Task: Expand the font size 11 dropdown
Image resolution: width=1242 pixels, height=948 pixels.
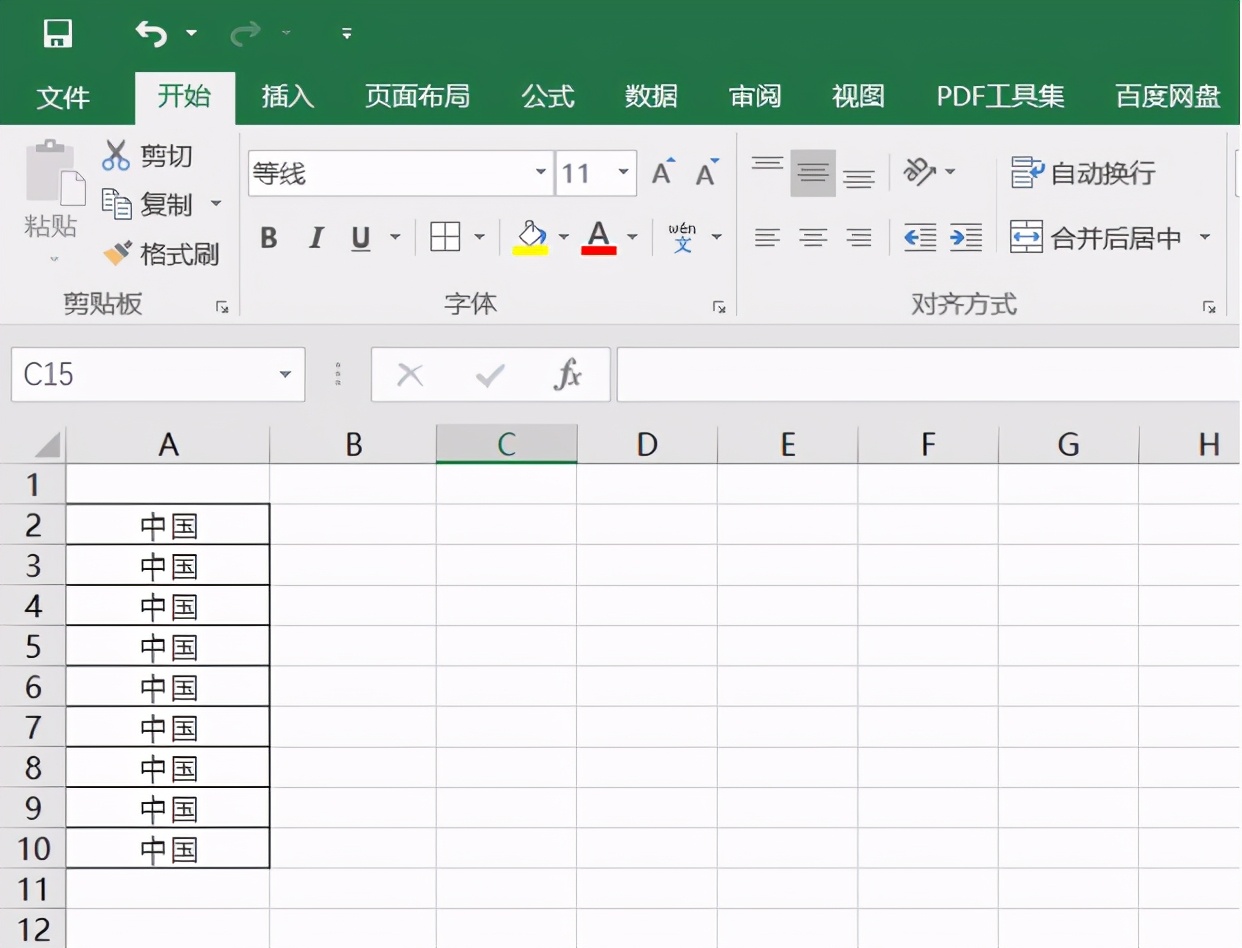Action: pyautogui.click(x=624, y=174)
